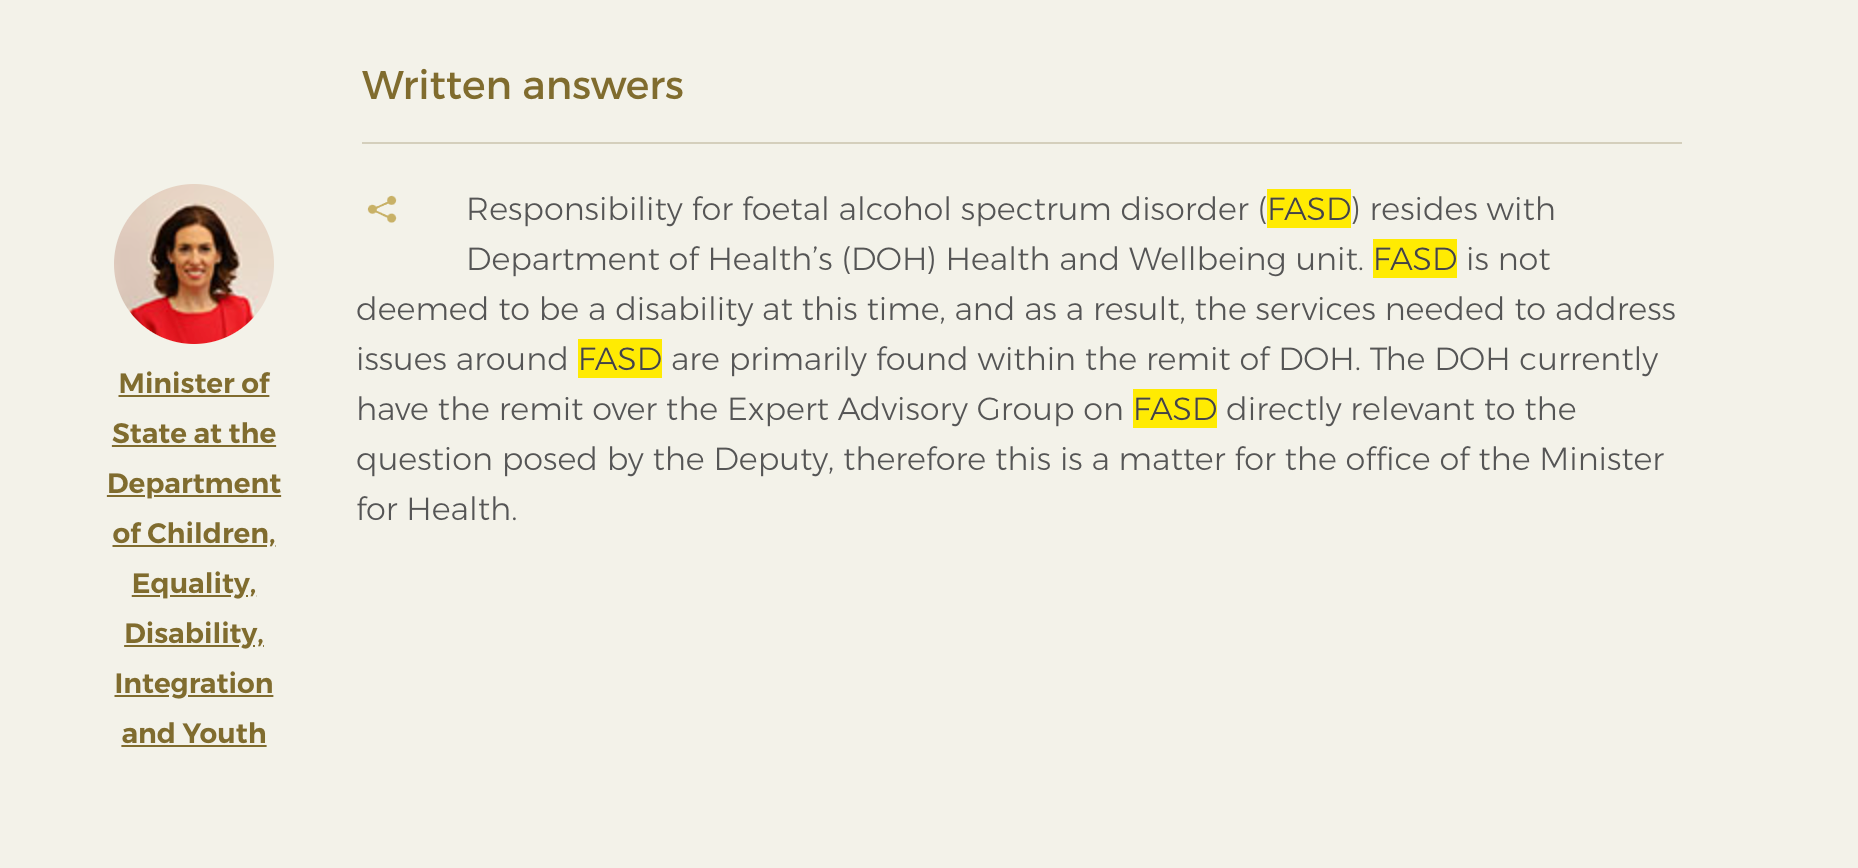
Task: Click the 'and Youth' link line
Action: [x=194, y=733]
